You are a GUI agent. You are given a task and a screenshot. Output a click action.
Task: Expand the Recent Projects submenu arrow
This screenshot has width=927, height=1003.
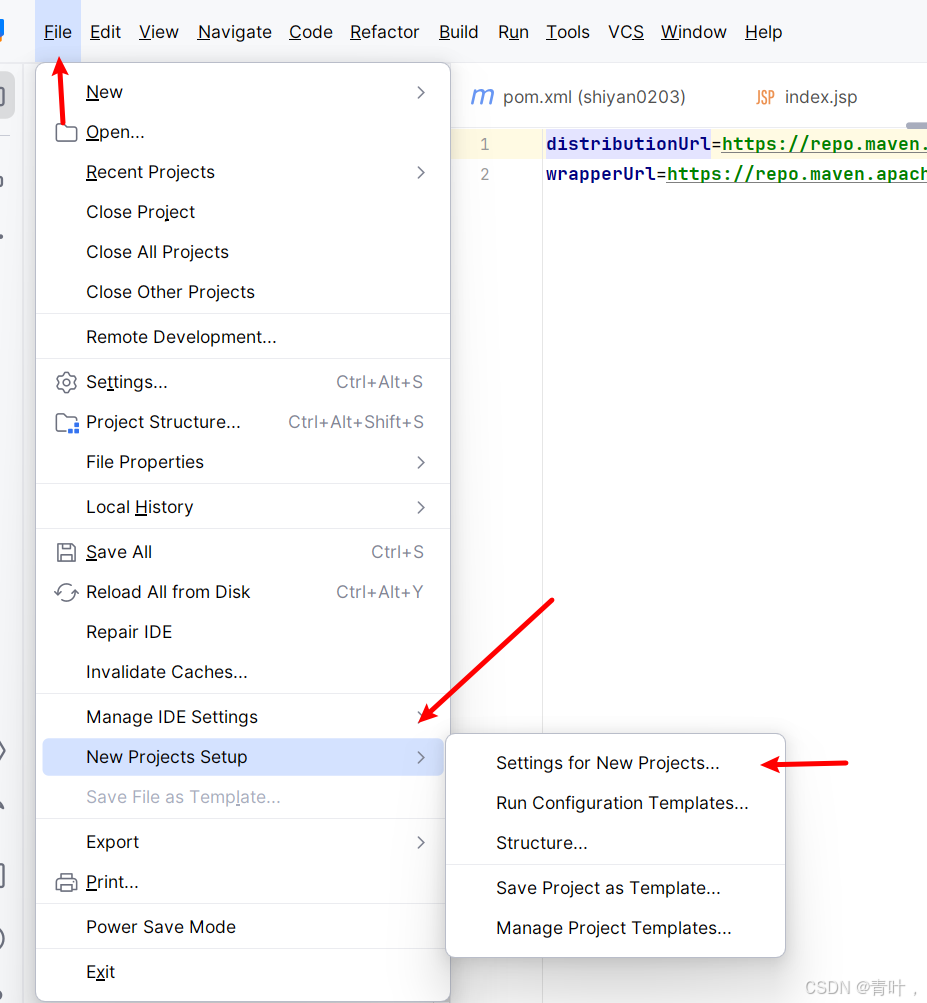(420, 173)
